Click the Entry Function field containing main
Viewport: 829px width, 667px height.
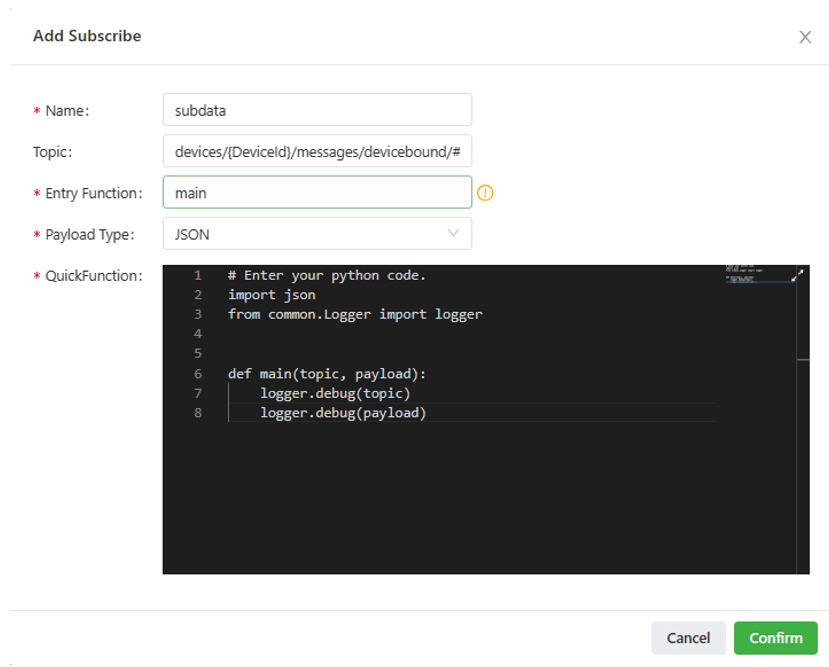[x=316, y=193]
